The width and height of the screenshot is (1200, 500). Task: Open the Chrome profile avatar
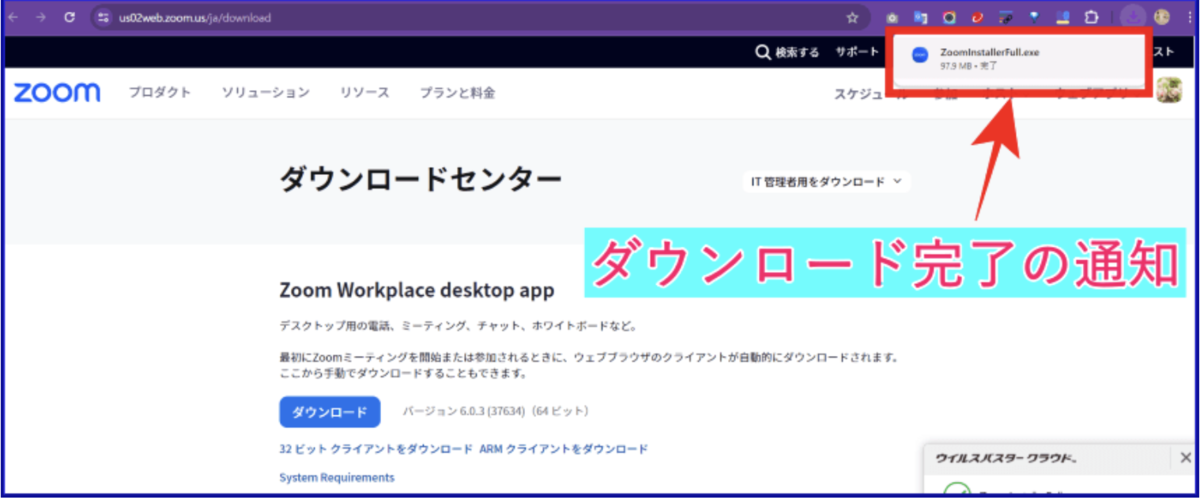[1161, 17]
